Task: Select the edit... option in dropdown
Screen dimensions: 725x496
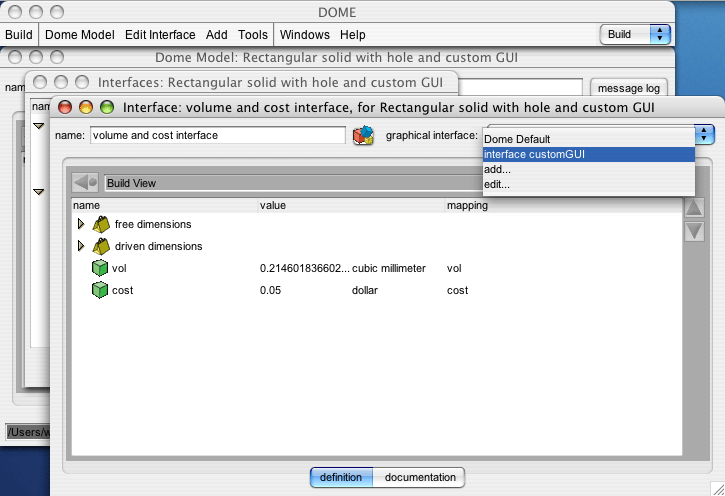Action: 589,184
